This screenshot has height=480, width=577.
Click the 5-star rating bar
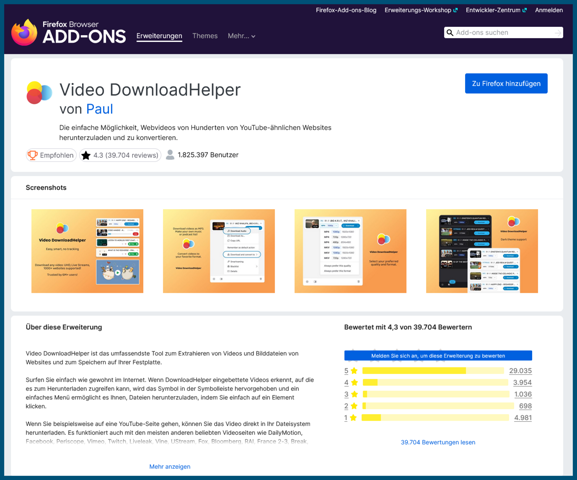tap(433, 371)
